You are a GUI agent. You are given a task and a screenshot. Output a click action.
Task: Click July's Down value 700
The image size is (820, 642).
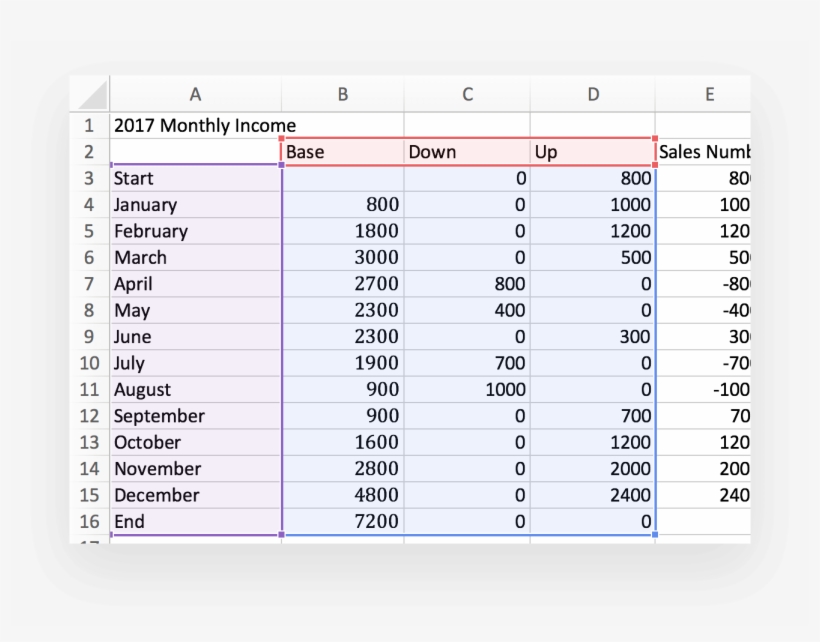[467, 363]
